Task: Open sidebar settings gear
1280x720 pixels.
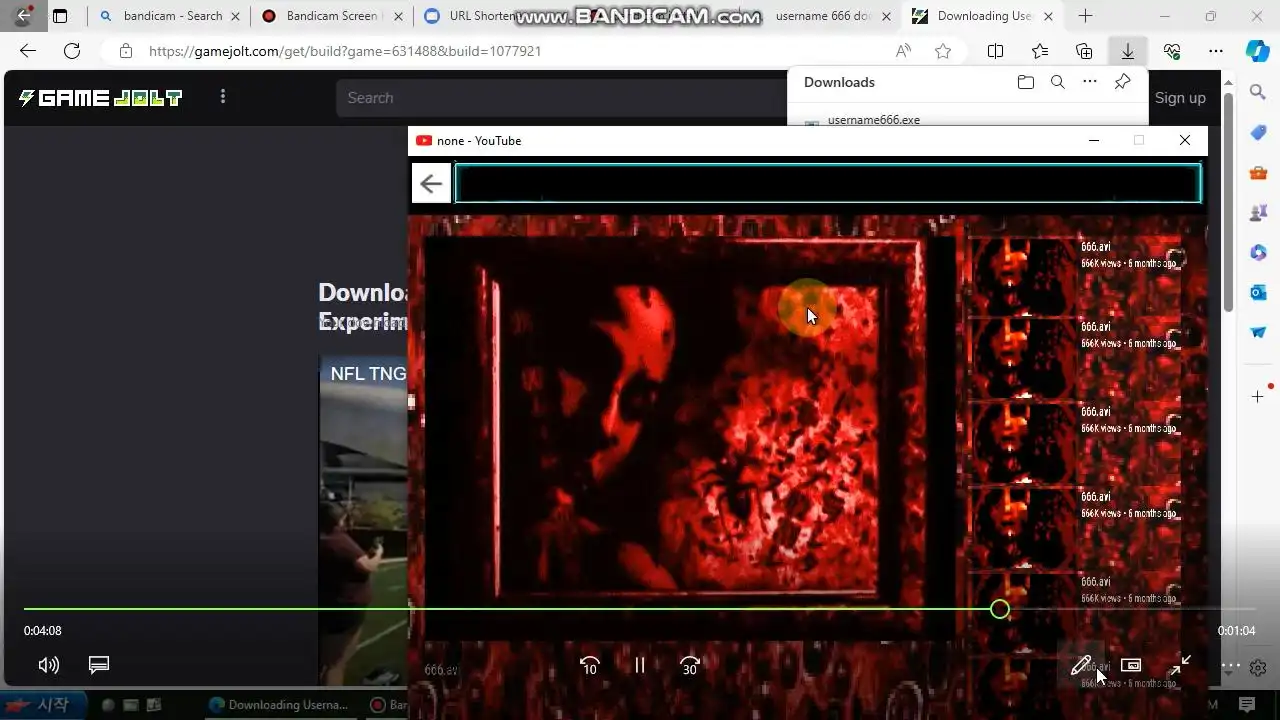Action: pyautogui.click(x=1258, y=667)
